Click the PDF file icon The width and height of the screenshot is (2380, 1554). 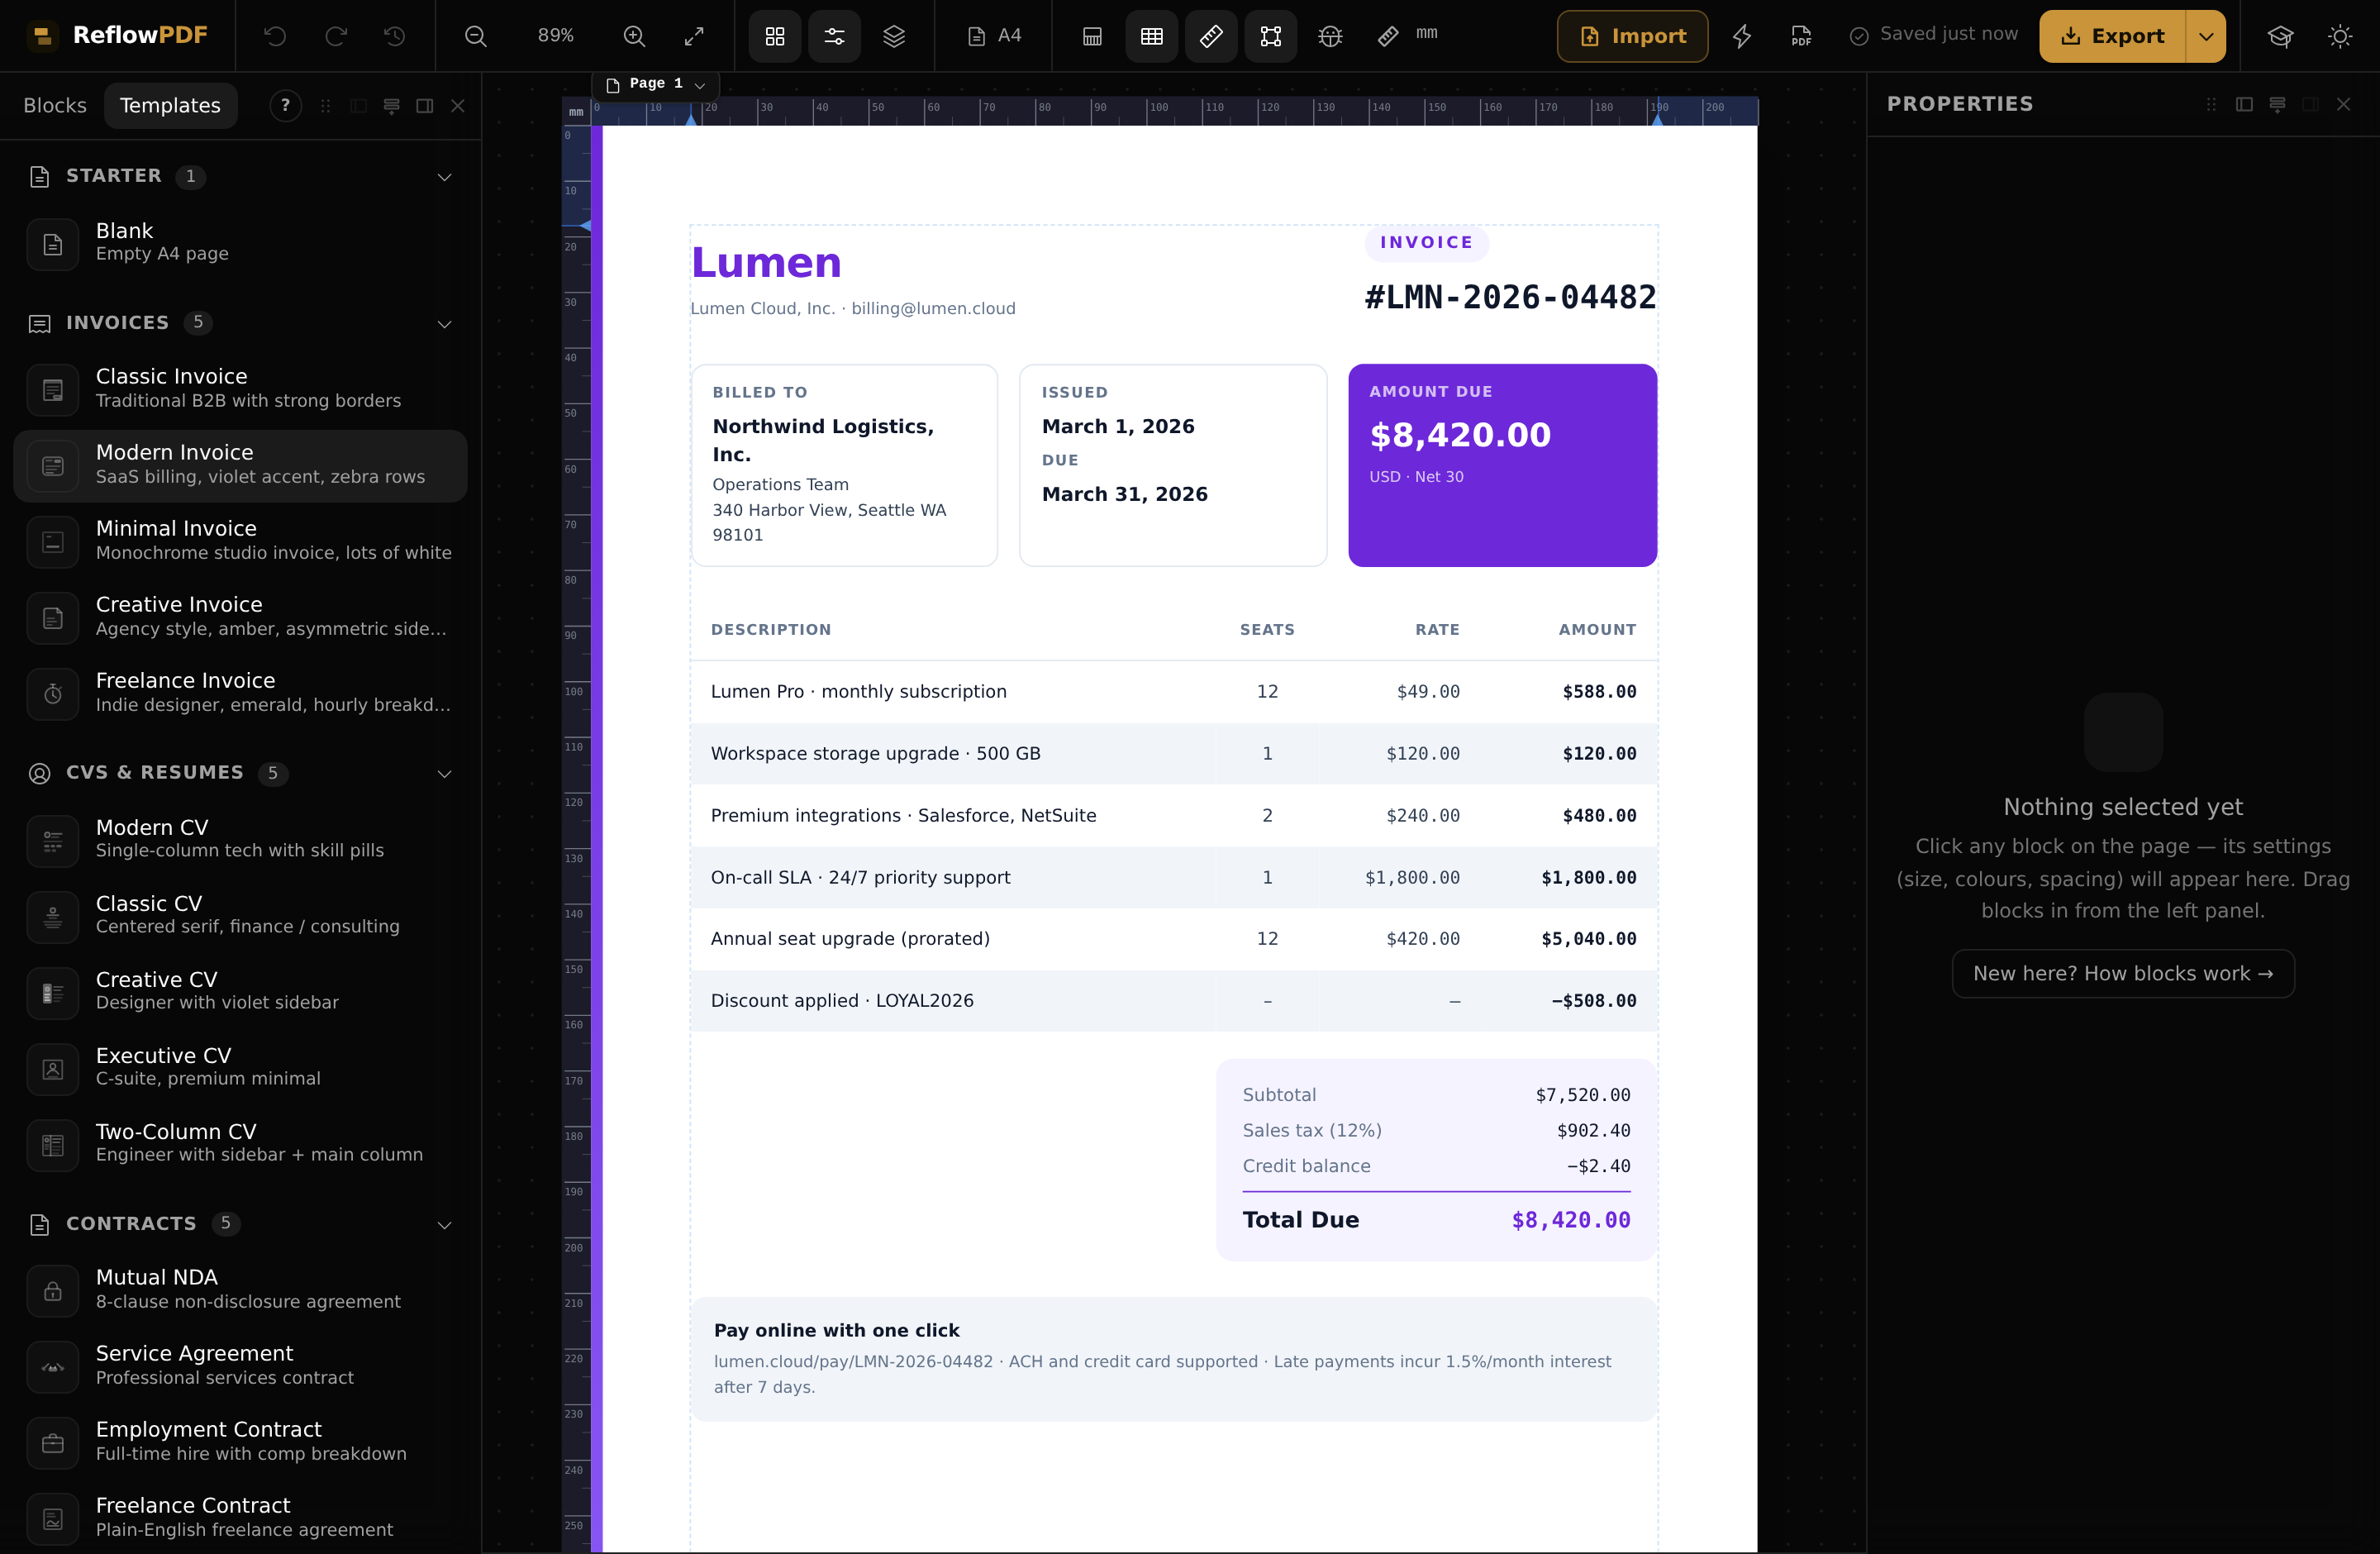(x=1801, y=36)
